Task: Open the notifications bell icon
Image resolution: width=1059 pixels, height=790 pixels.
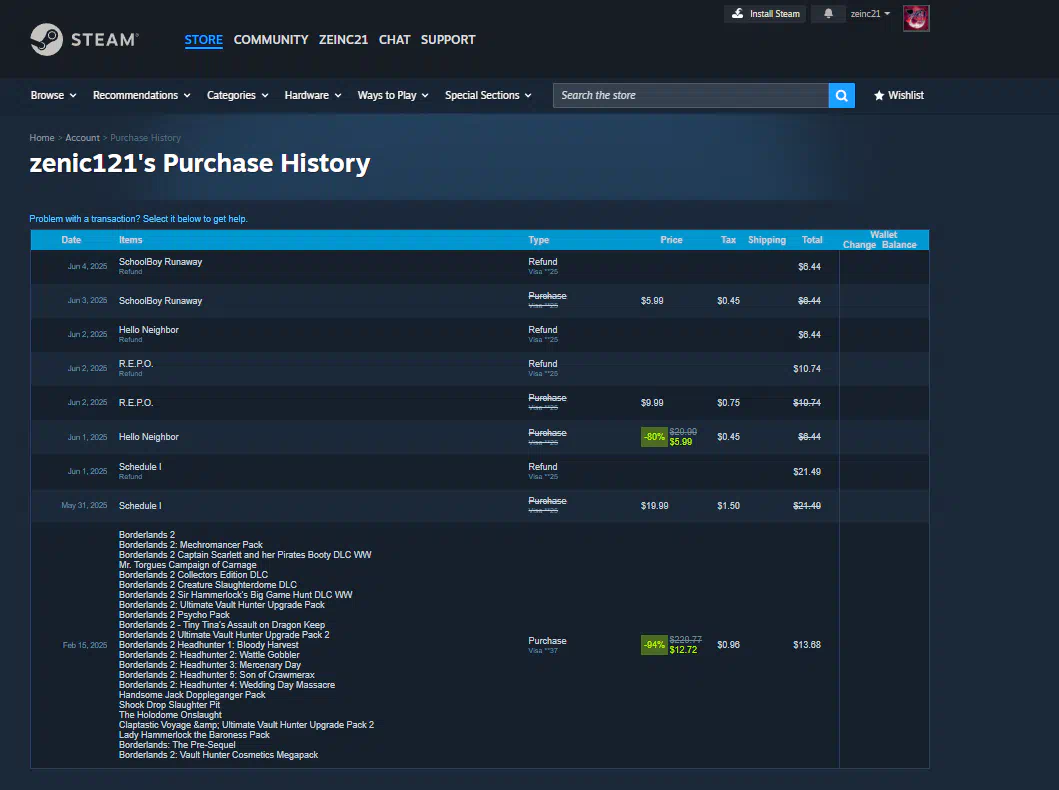Action: [828, 14]
